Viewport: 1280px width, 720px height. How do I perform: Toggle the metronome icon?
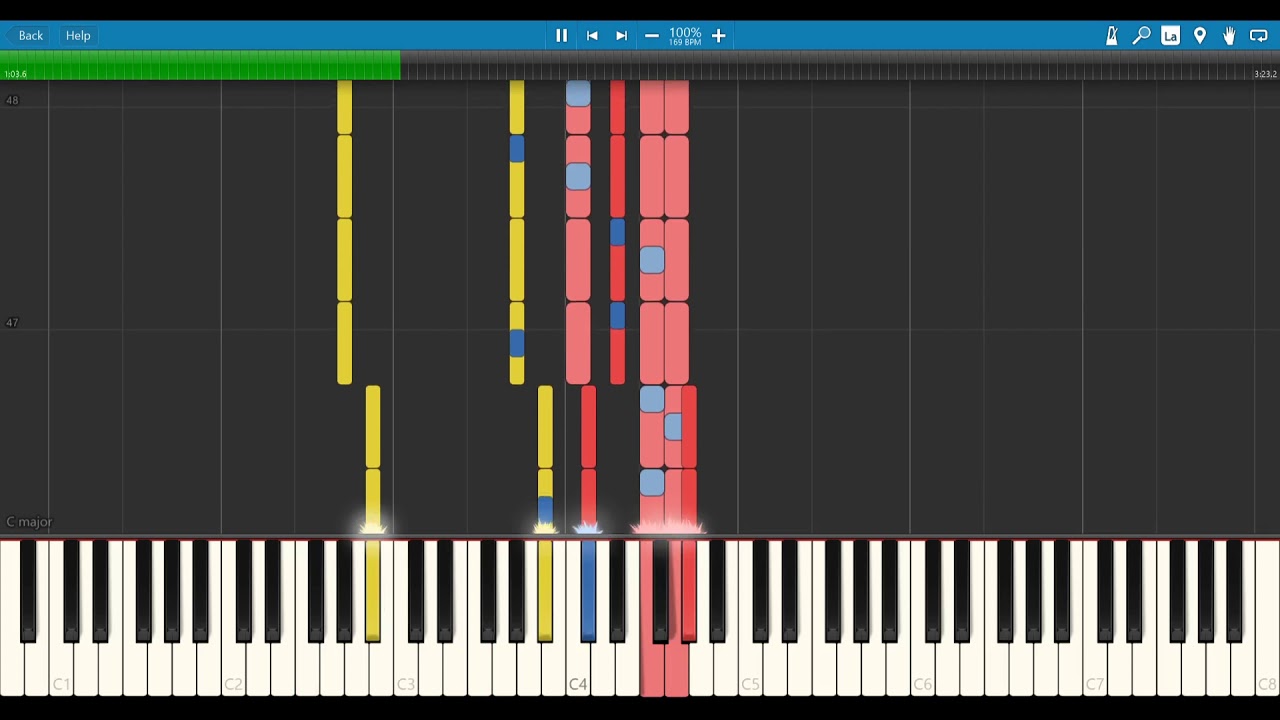[1111, 35]
